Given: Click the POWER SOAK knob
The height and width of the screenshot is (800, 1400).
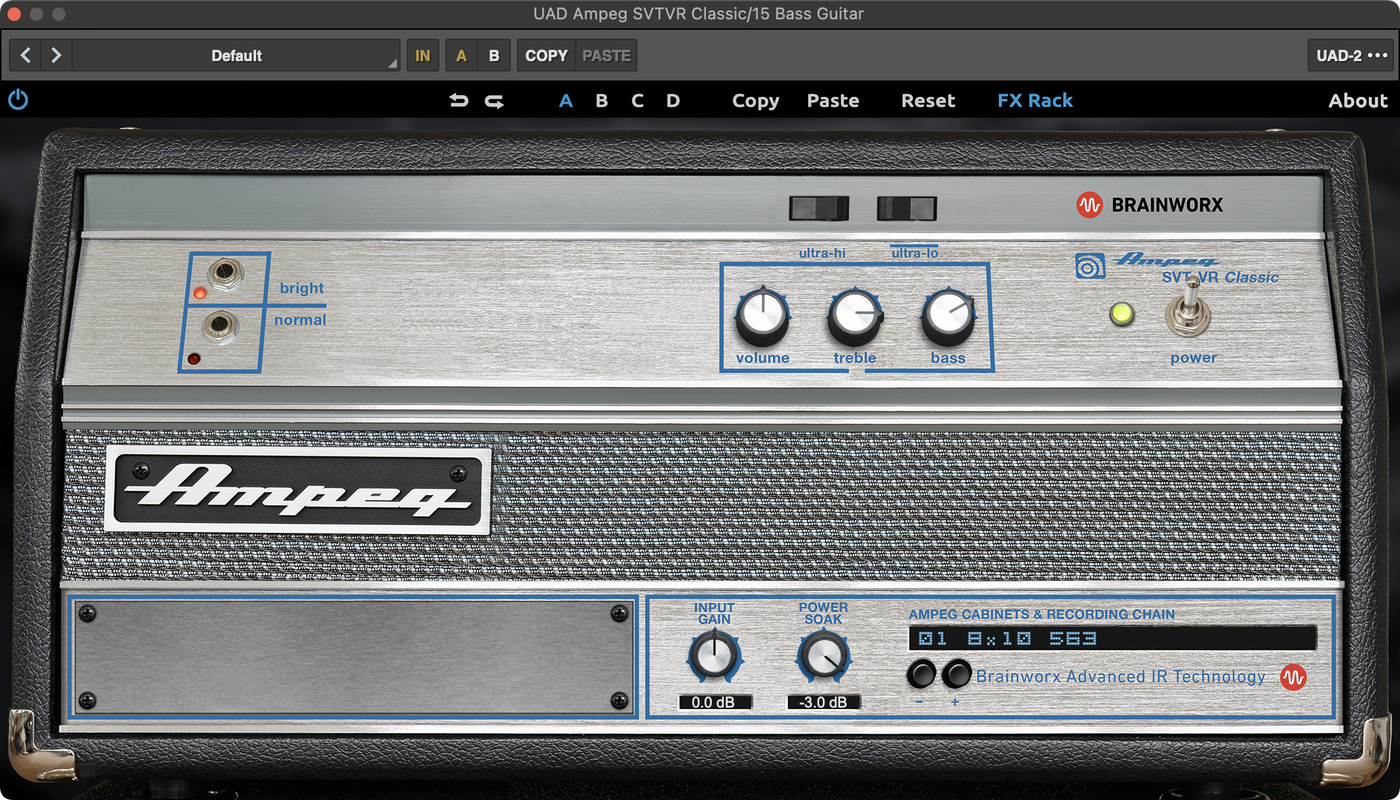Looking at the screenshot, I should coord(823,657).
